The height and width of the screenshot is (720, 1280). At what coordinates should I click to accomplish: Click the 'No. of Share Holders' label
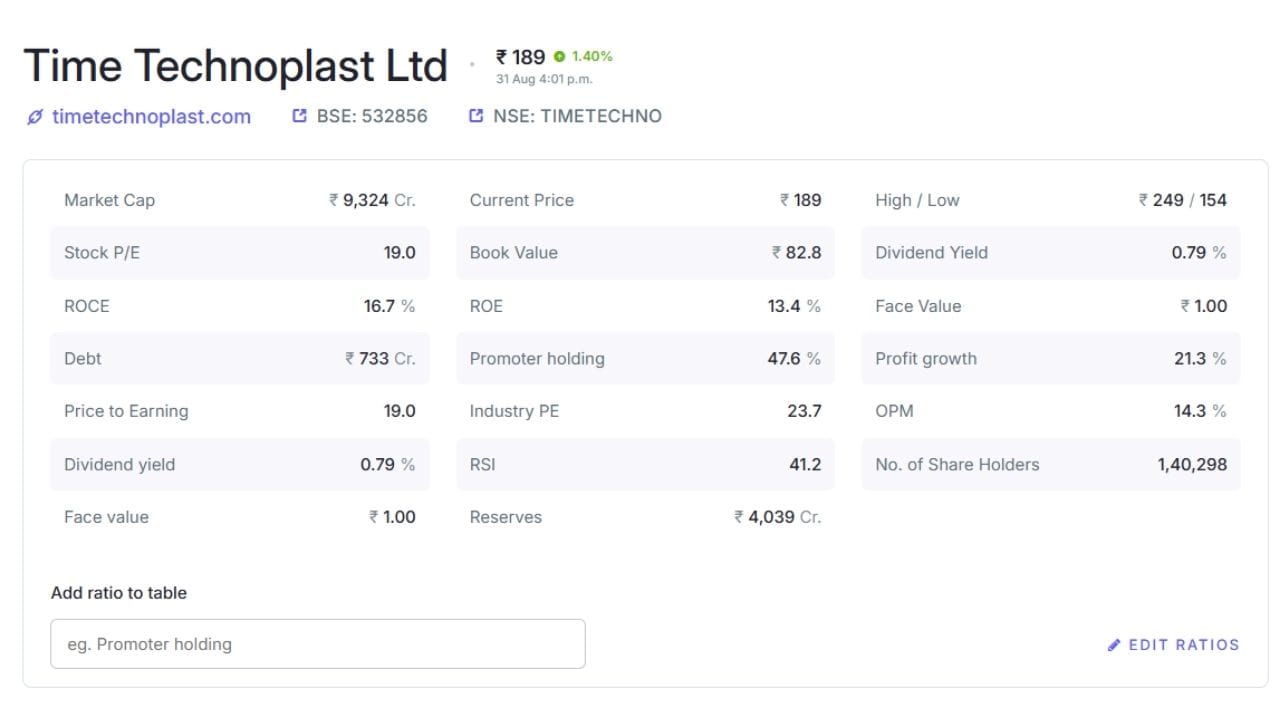[957, 464]
